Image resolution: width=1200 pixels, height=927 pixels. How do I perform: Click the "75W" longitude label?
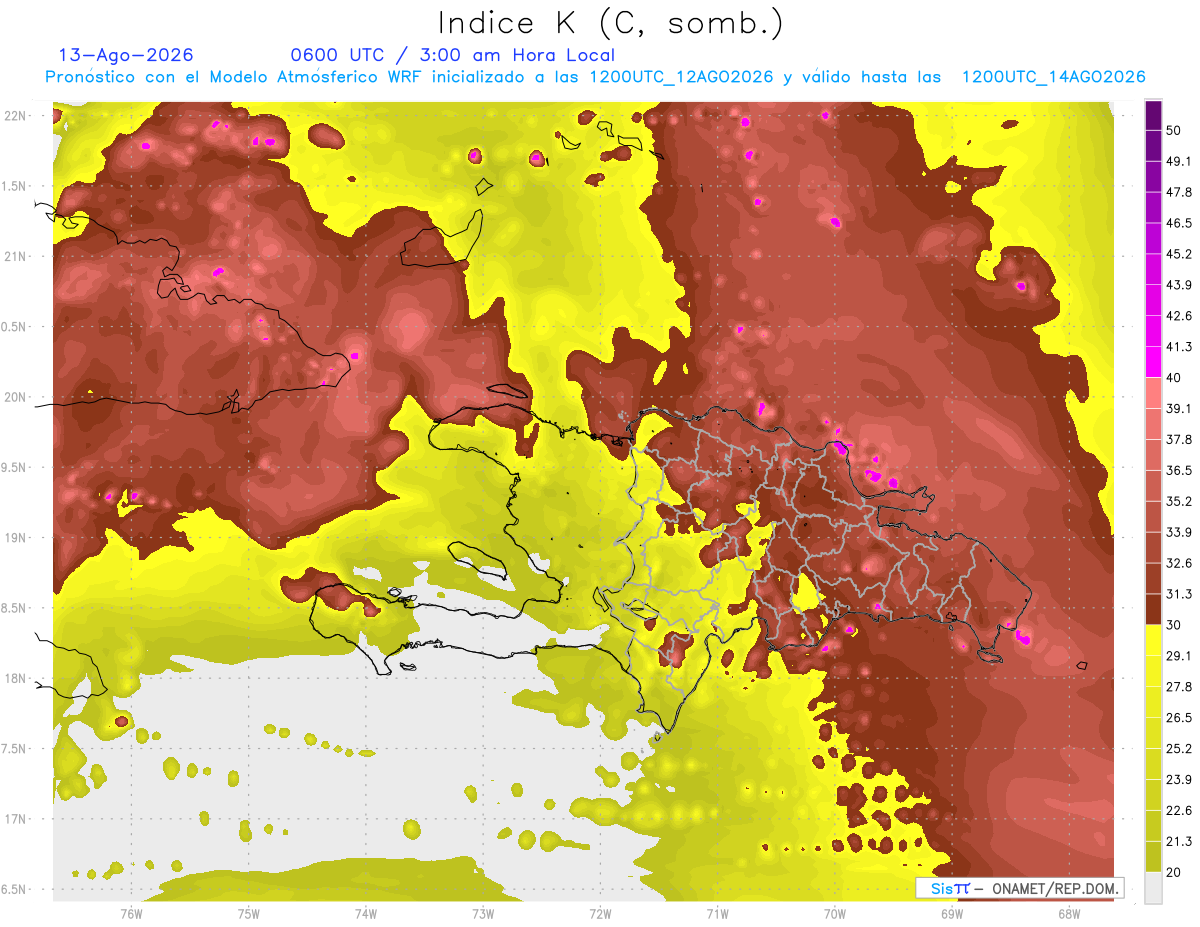tap(249, 914)
